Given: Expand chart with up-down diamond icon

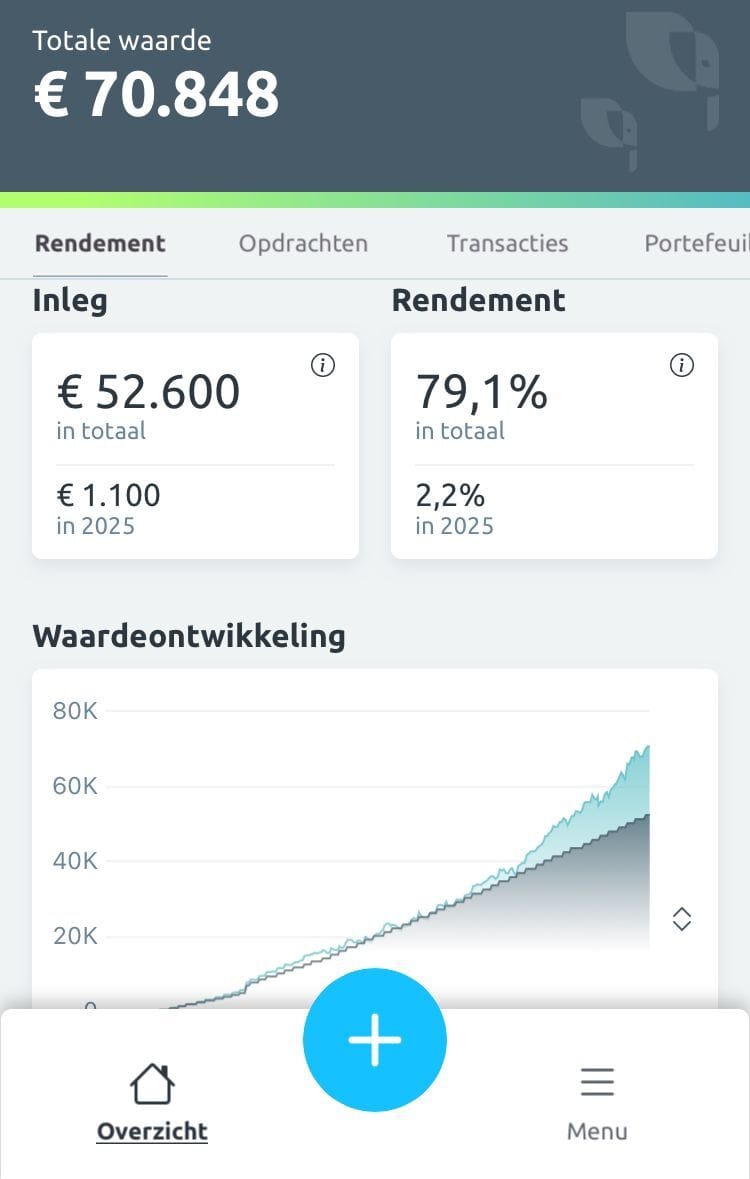Looking at the screenshot, I should pos(682,919).
